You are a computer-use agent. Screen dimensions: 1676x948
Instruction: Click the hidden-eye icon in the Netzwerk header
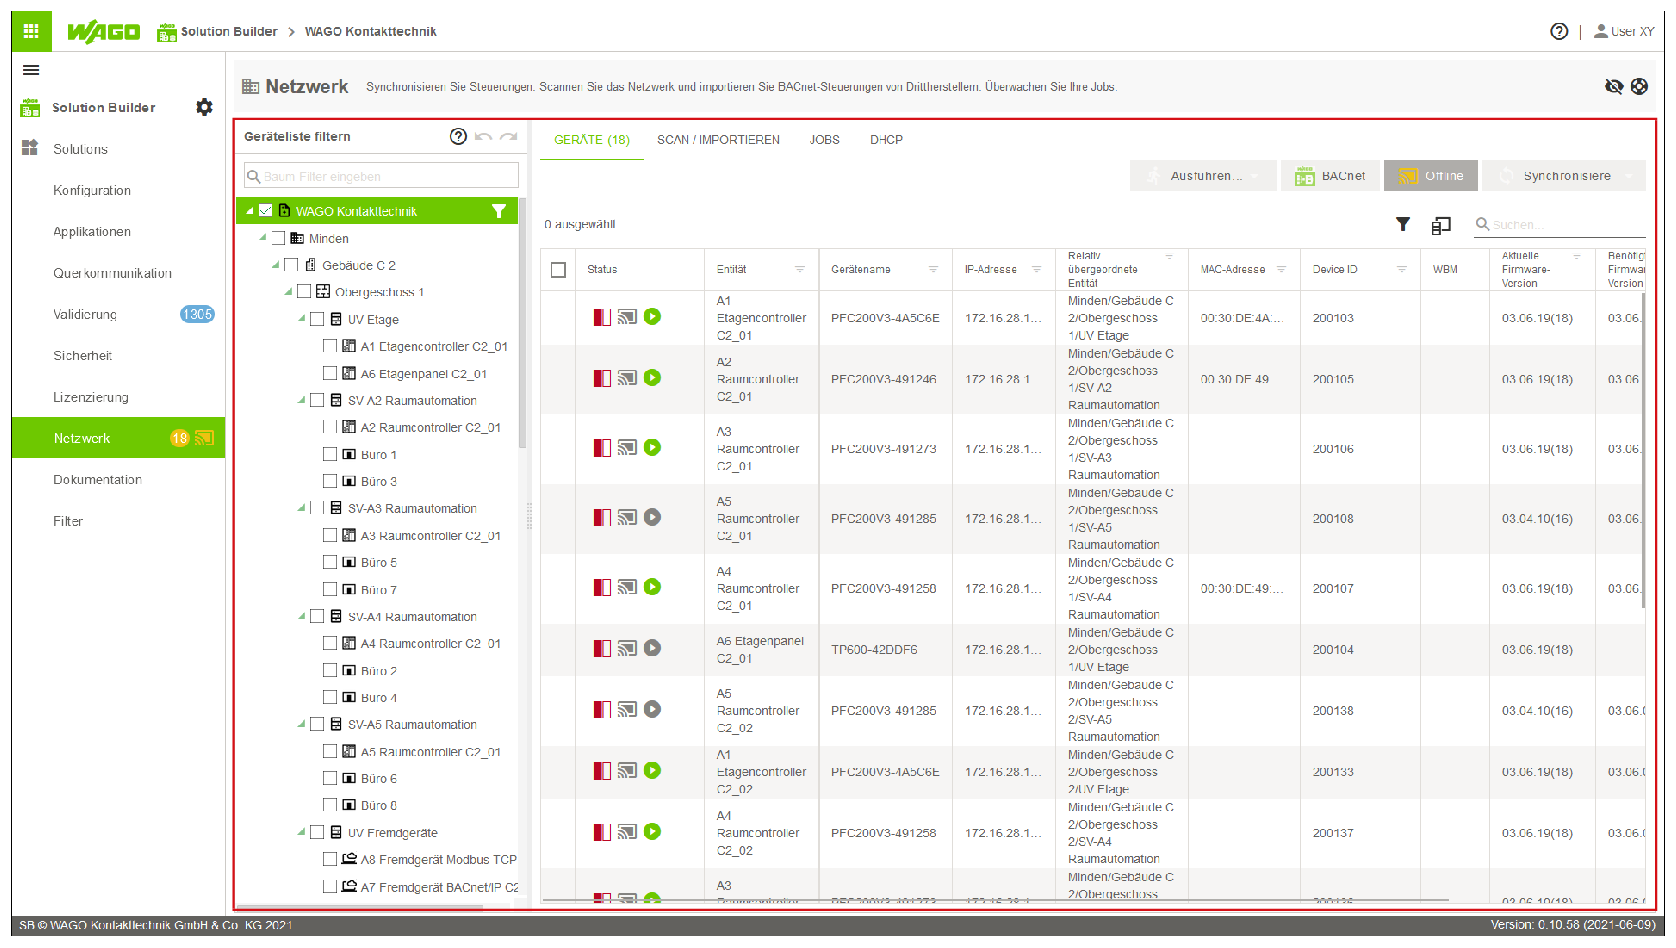(1614, 86)
